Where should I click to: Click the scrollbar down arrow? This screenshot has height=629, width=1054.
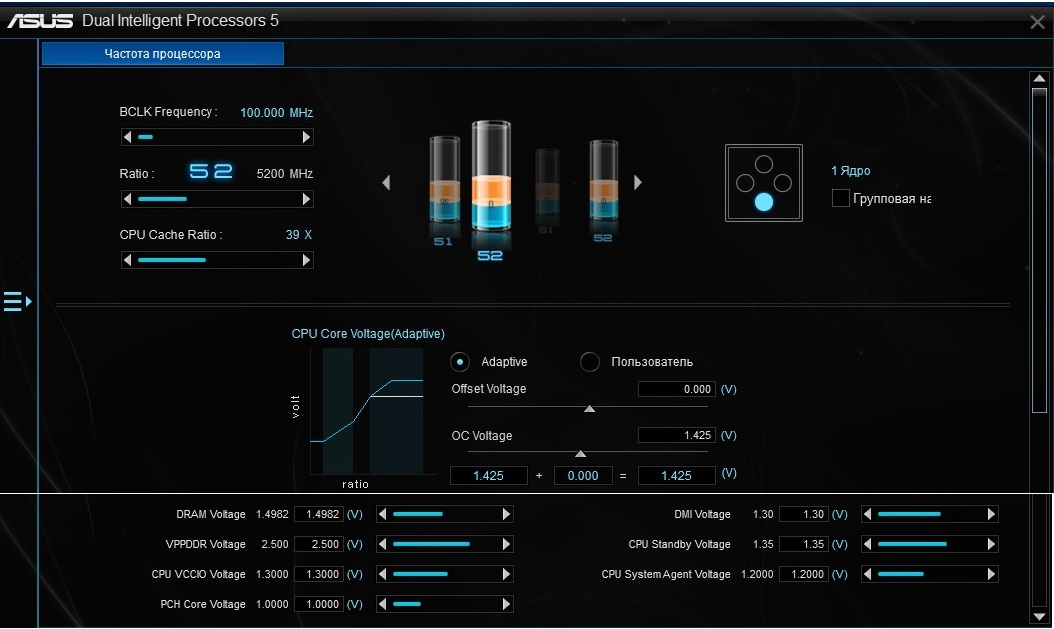(1039, 616)
